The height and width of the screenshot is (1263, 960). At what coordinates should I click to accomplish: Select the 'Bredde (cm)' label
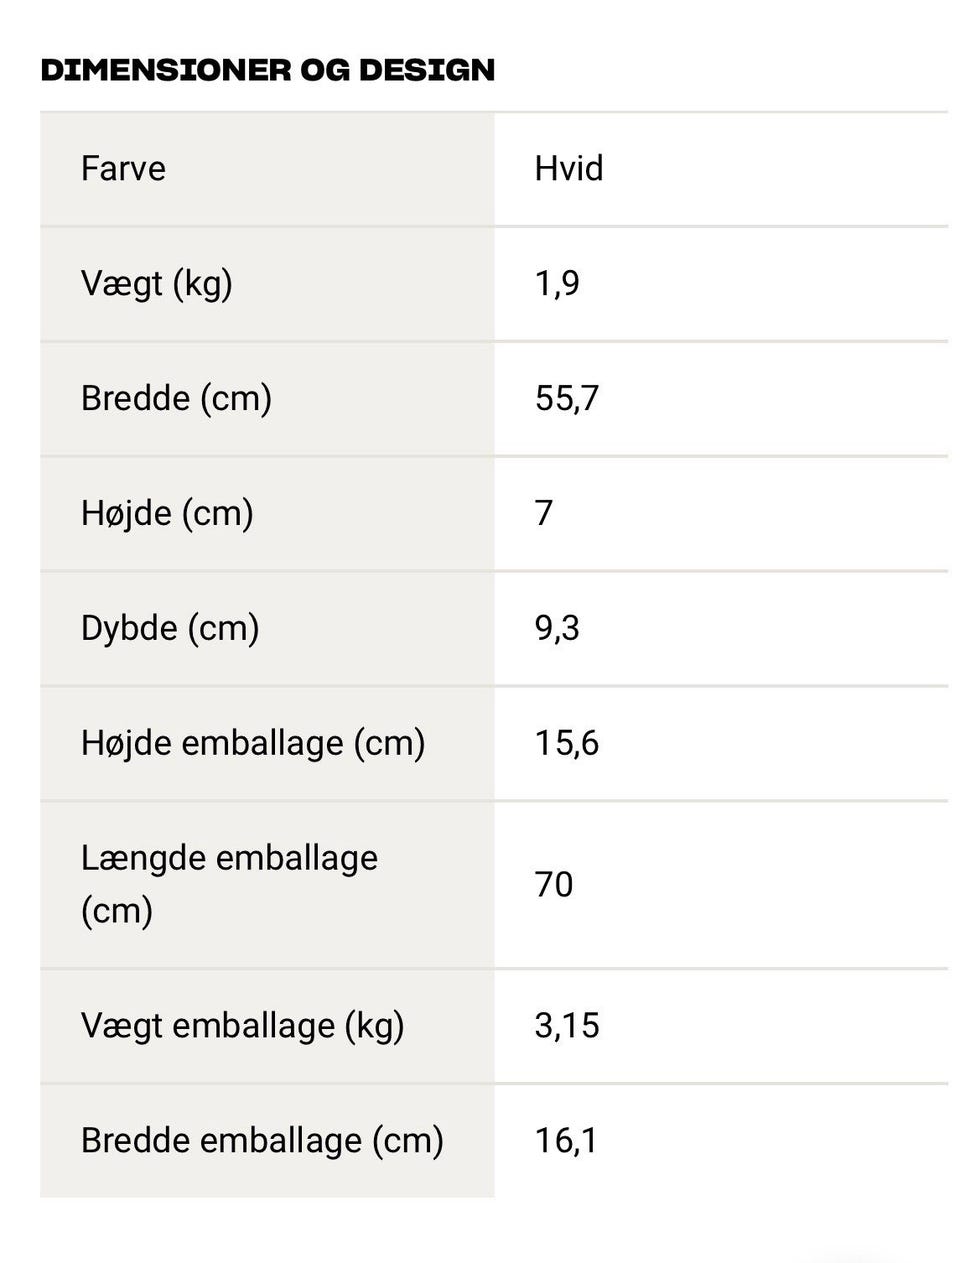[x=176, y=398]
